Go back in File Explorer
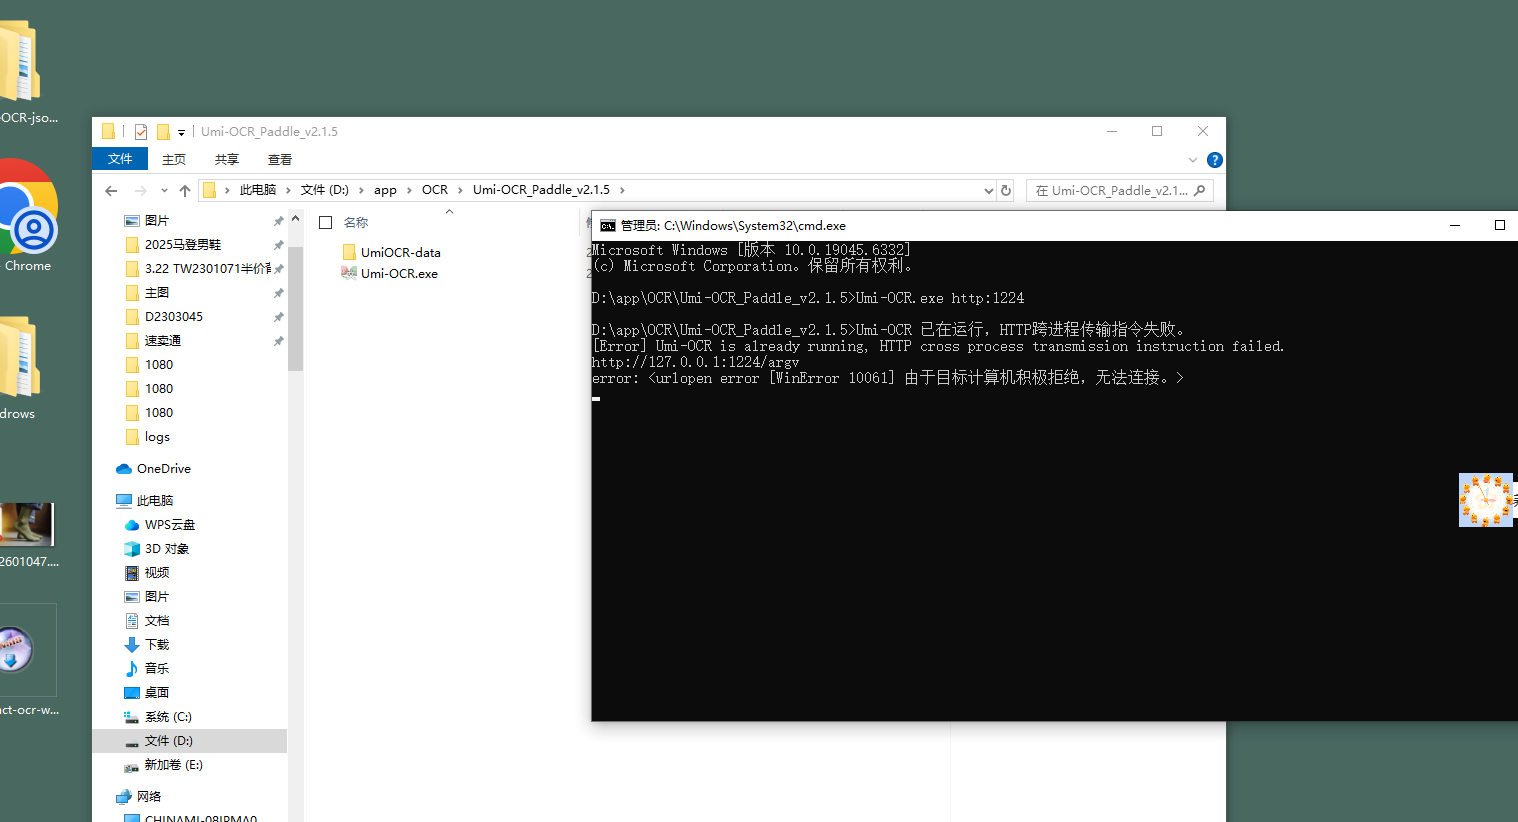 tap(111, 190)
